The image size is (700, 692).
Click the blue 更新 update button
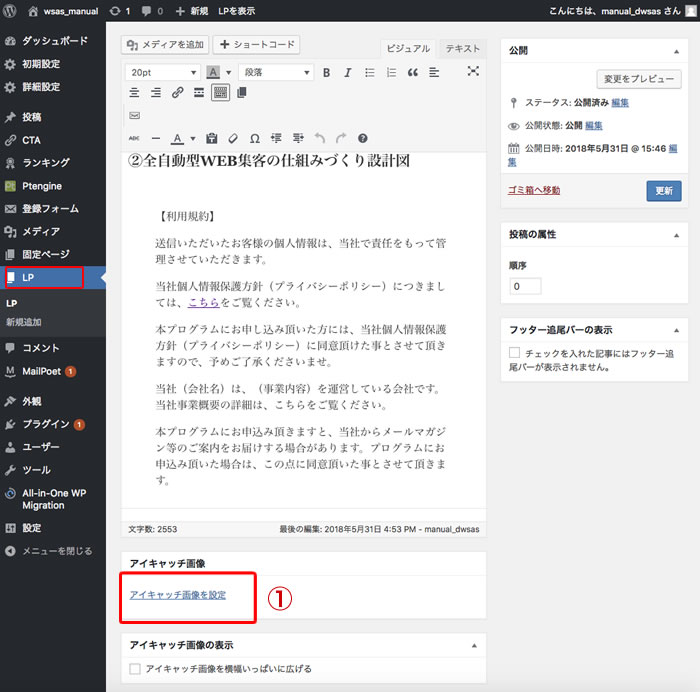(x=663, y=190)
